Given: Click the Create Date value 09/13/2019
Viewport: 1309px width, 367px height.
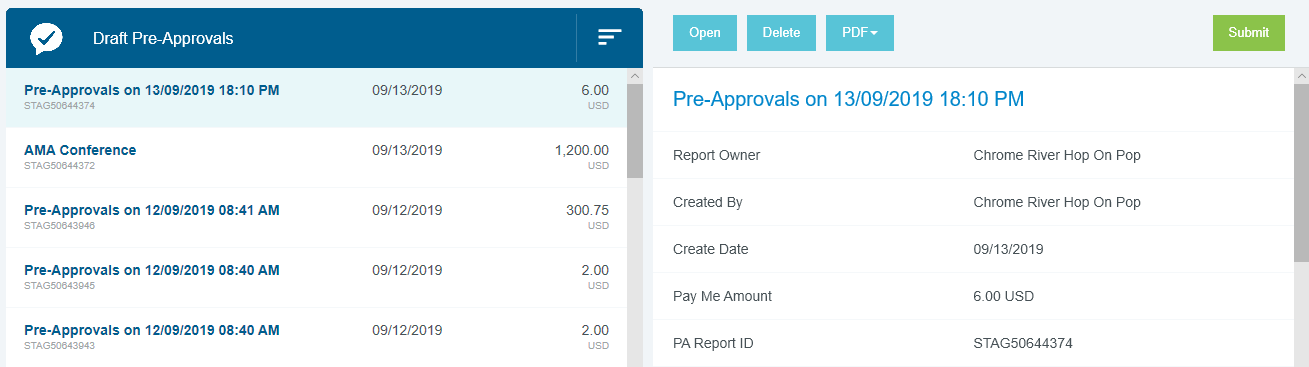Looking at the screenshot, I should click(1009, 249).
